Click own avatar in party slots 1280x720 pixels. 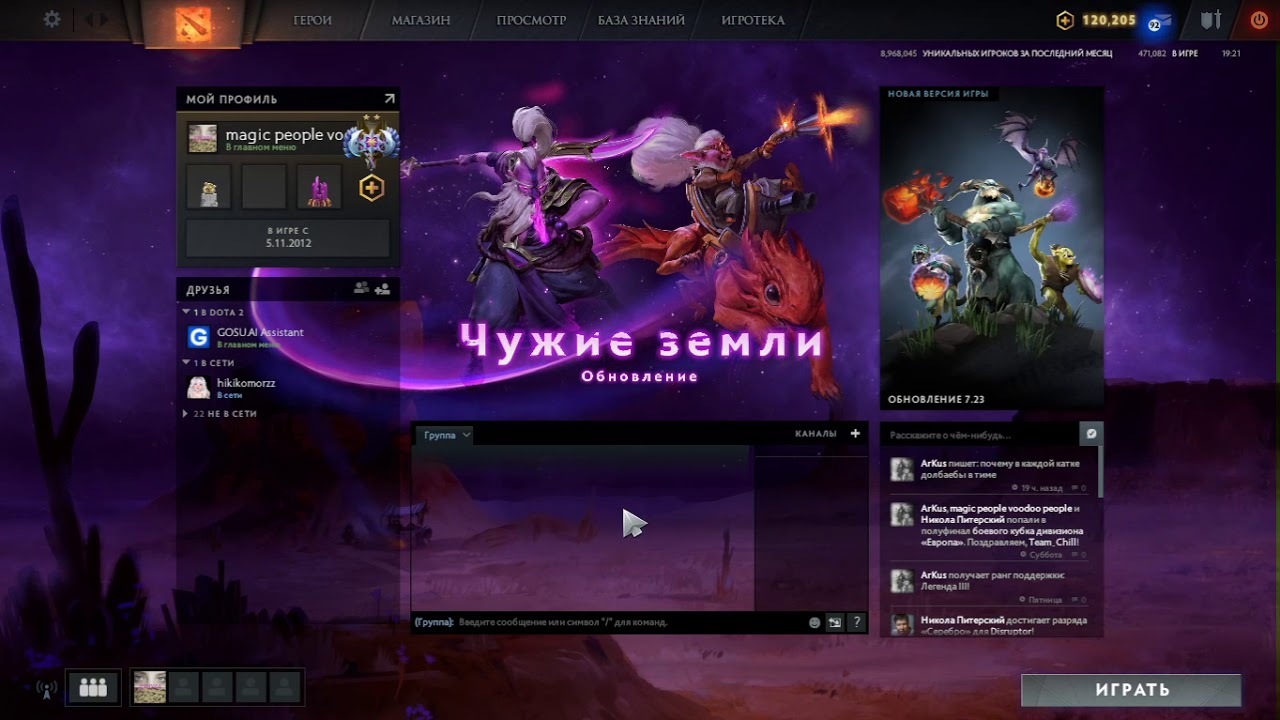point(150,687)
